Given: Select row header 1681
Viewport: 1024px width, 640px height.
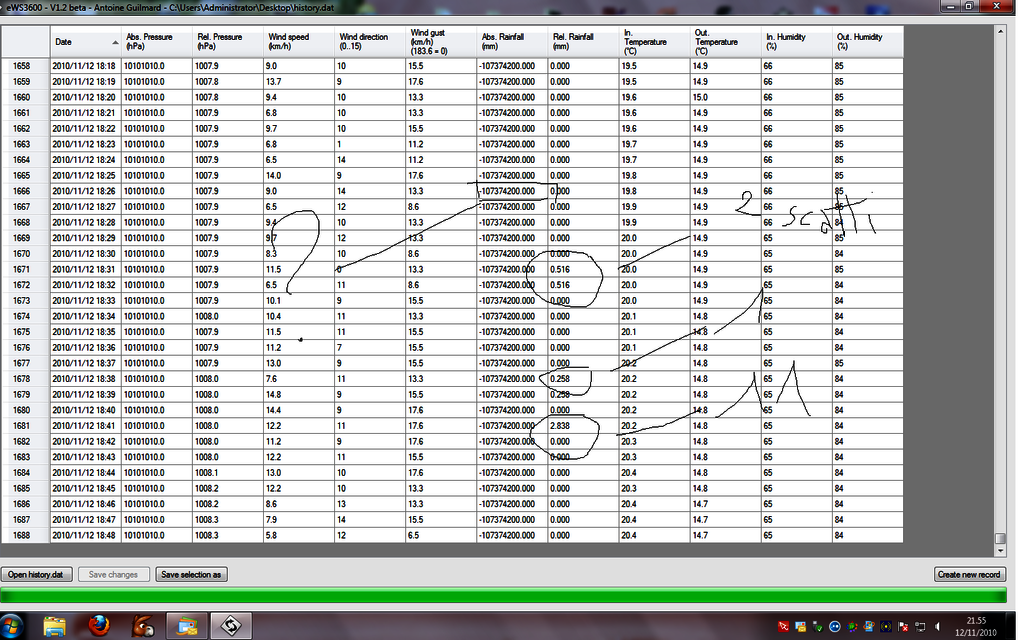Looking at the screenshot, I should [x=25, y=426].
